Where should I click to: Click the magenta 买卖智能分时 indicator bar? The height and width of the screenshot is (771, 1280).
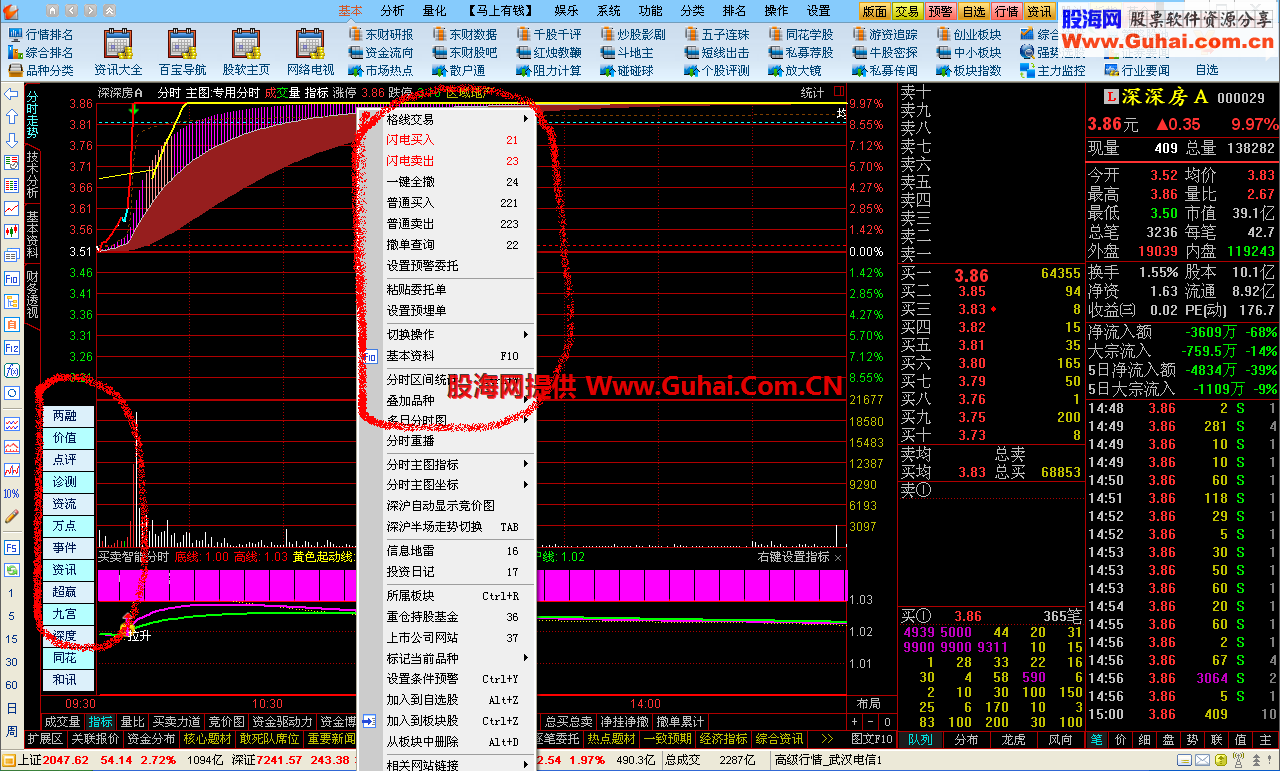point(470,584)
